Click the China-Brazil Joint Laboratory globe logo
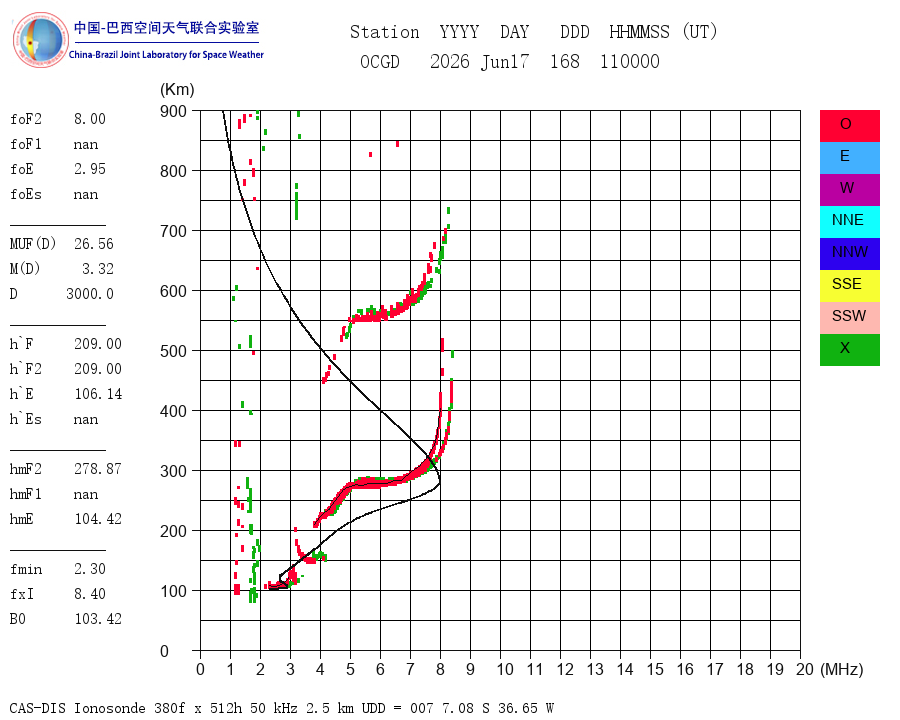The height and width of the screenshot is (720, 900). (40, 40)
